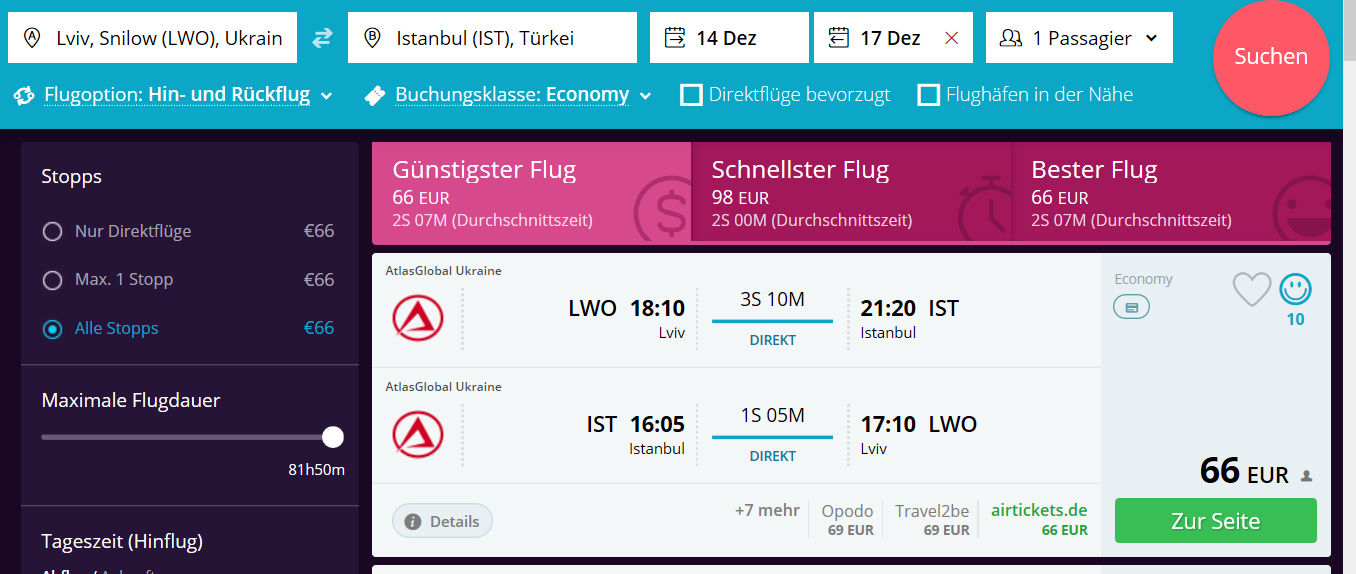This screenshot has width=1356, height=574.
Task: Clear return date with red X
Action: [x=952, y=38]
